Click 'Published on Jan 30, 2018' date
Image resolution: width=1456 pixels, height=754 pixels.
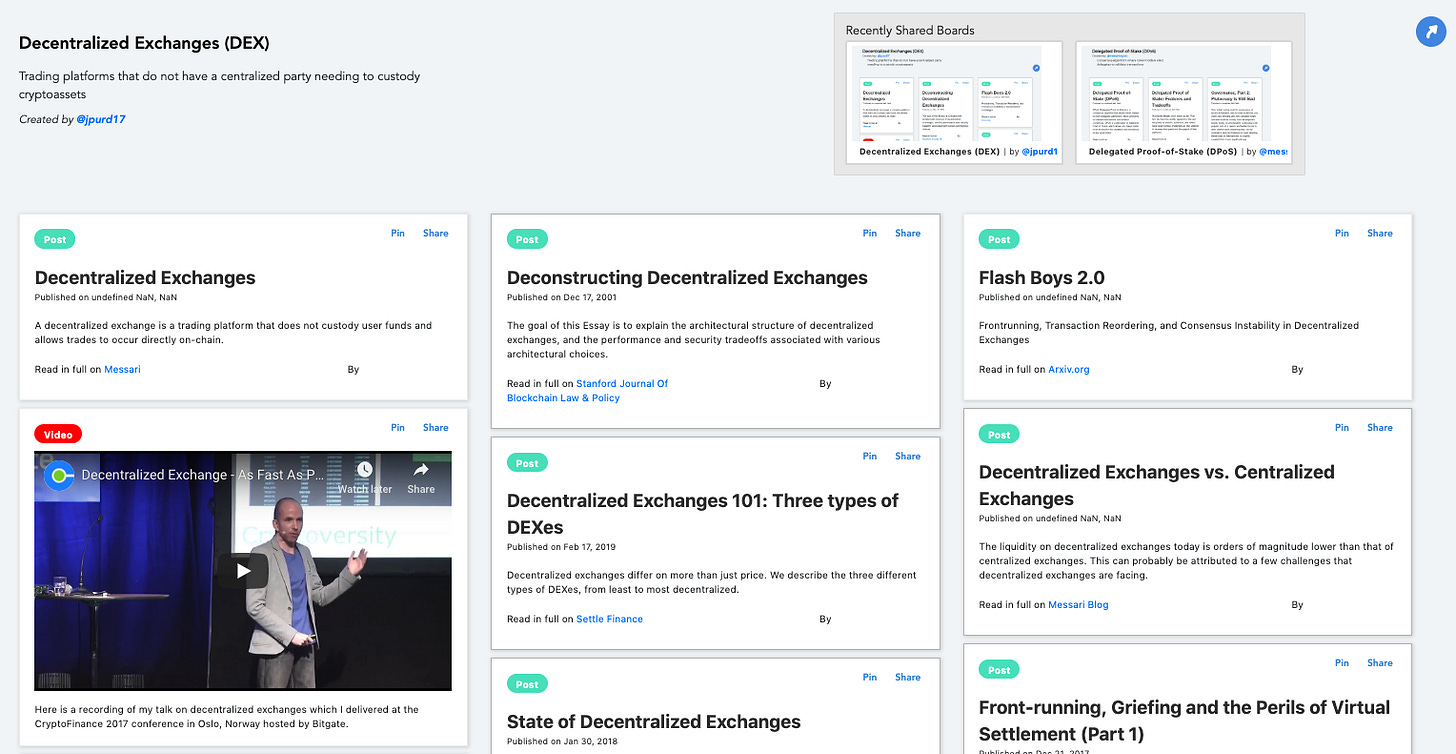[561, 741]
